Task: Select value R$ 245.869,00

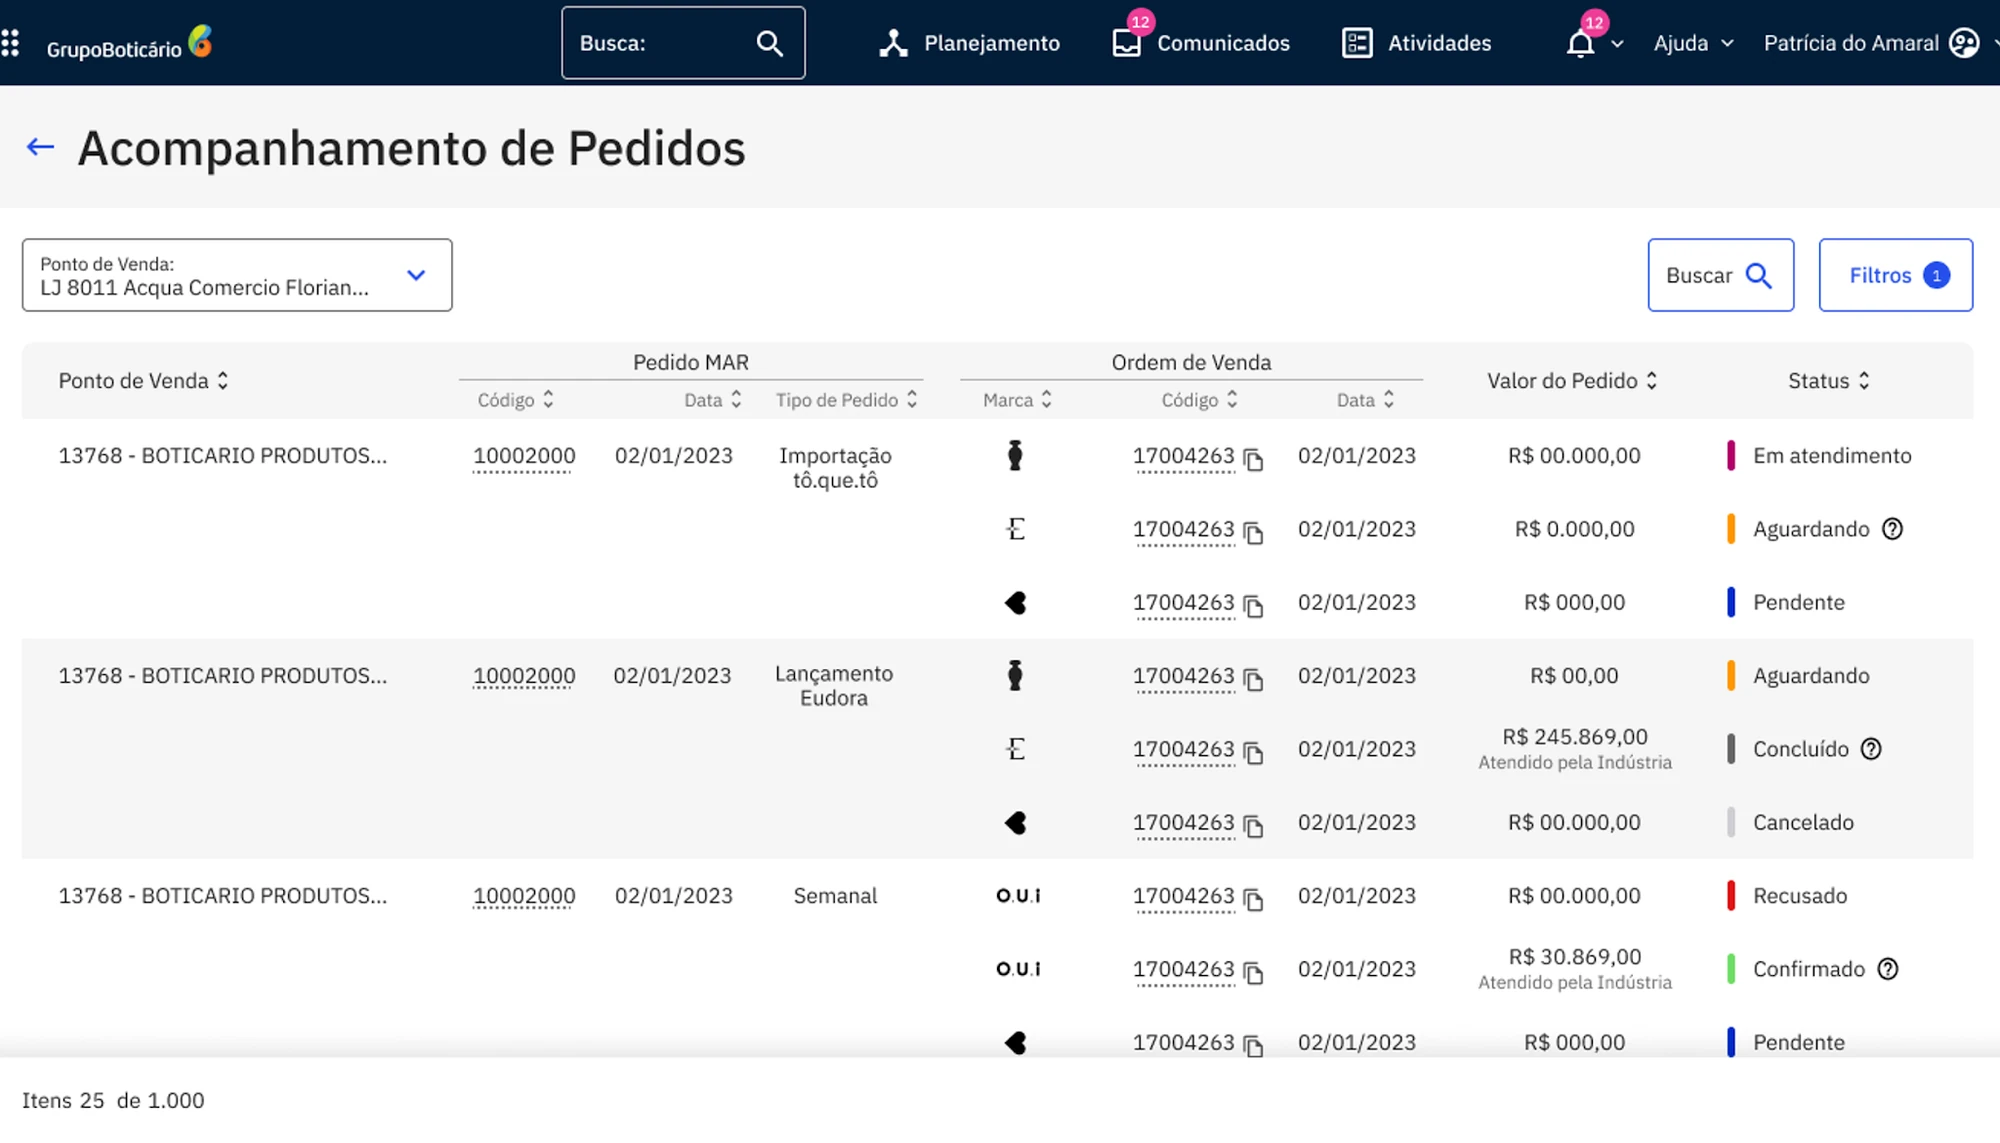Action: coord(1574,737)
